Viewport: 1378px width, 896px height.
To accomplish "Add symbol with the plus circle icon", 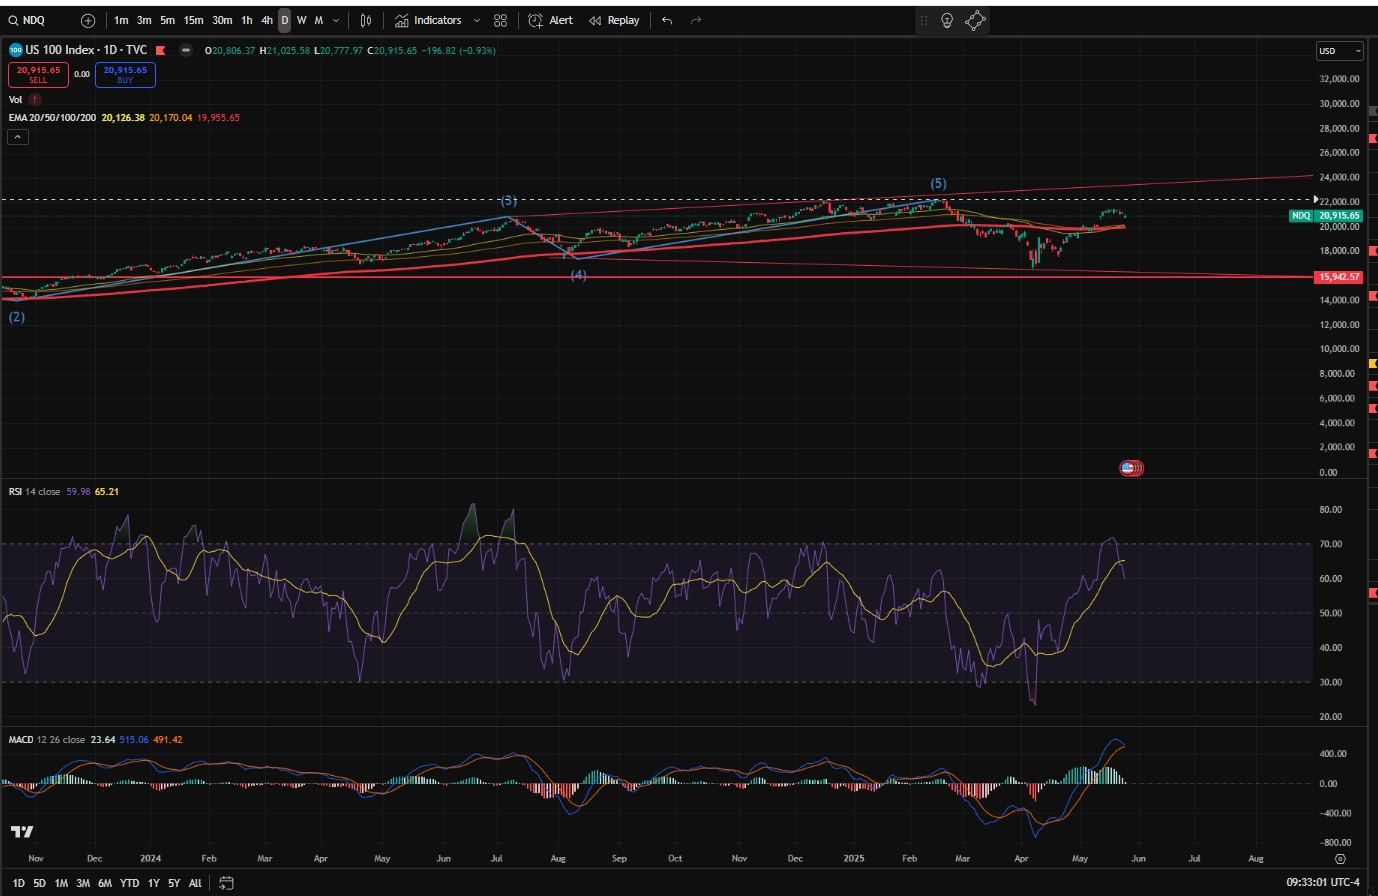I will 88,20.
